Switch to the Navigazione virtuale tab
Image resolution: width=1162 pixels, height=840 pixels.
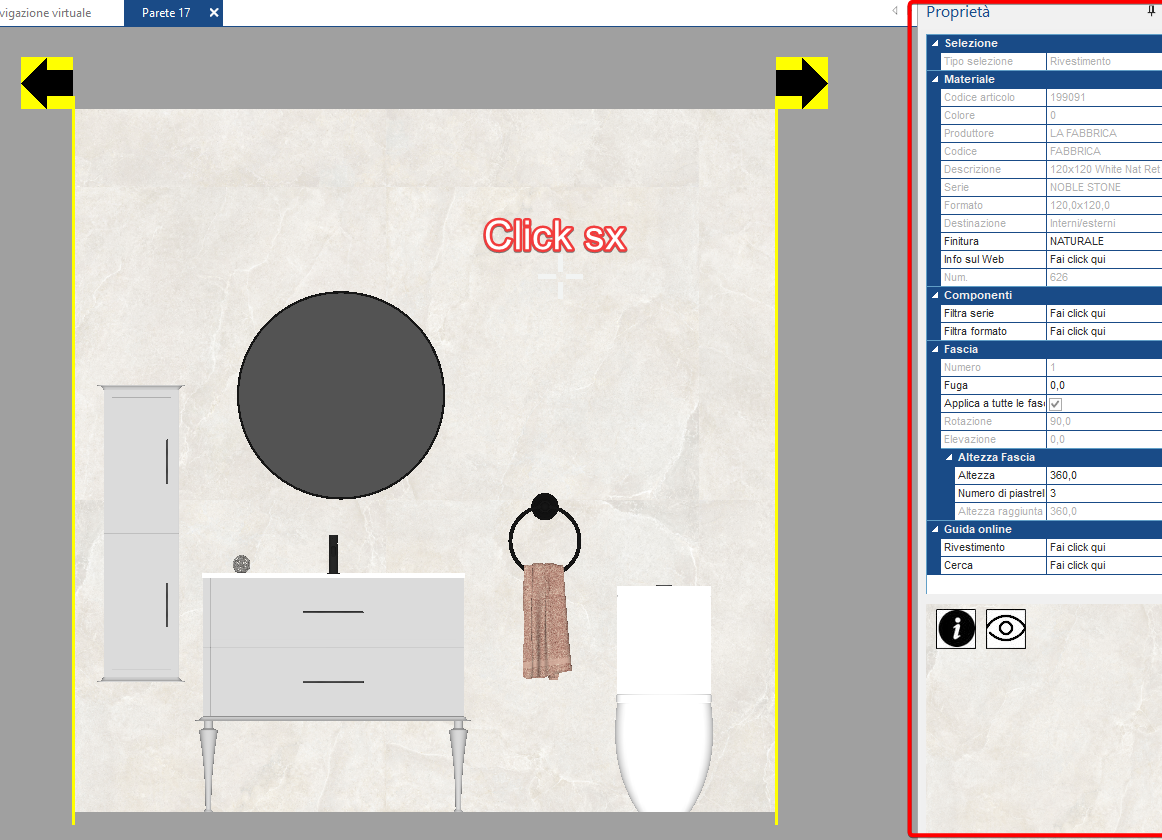click(x=46, y=13)
